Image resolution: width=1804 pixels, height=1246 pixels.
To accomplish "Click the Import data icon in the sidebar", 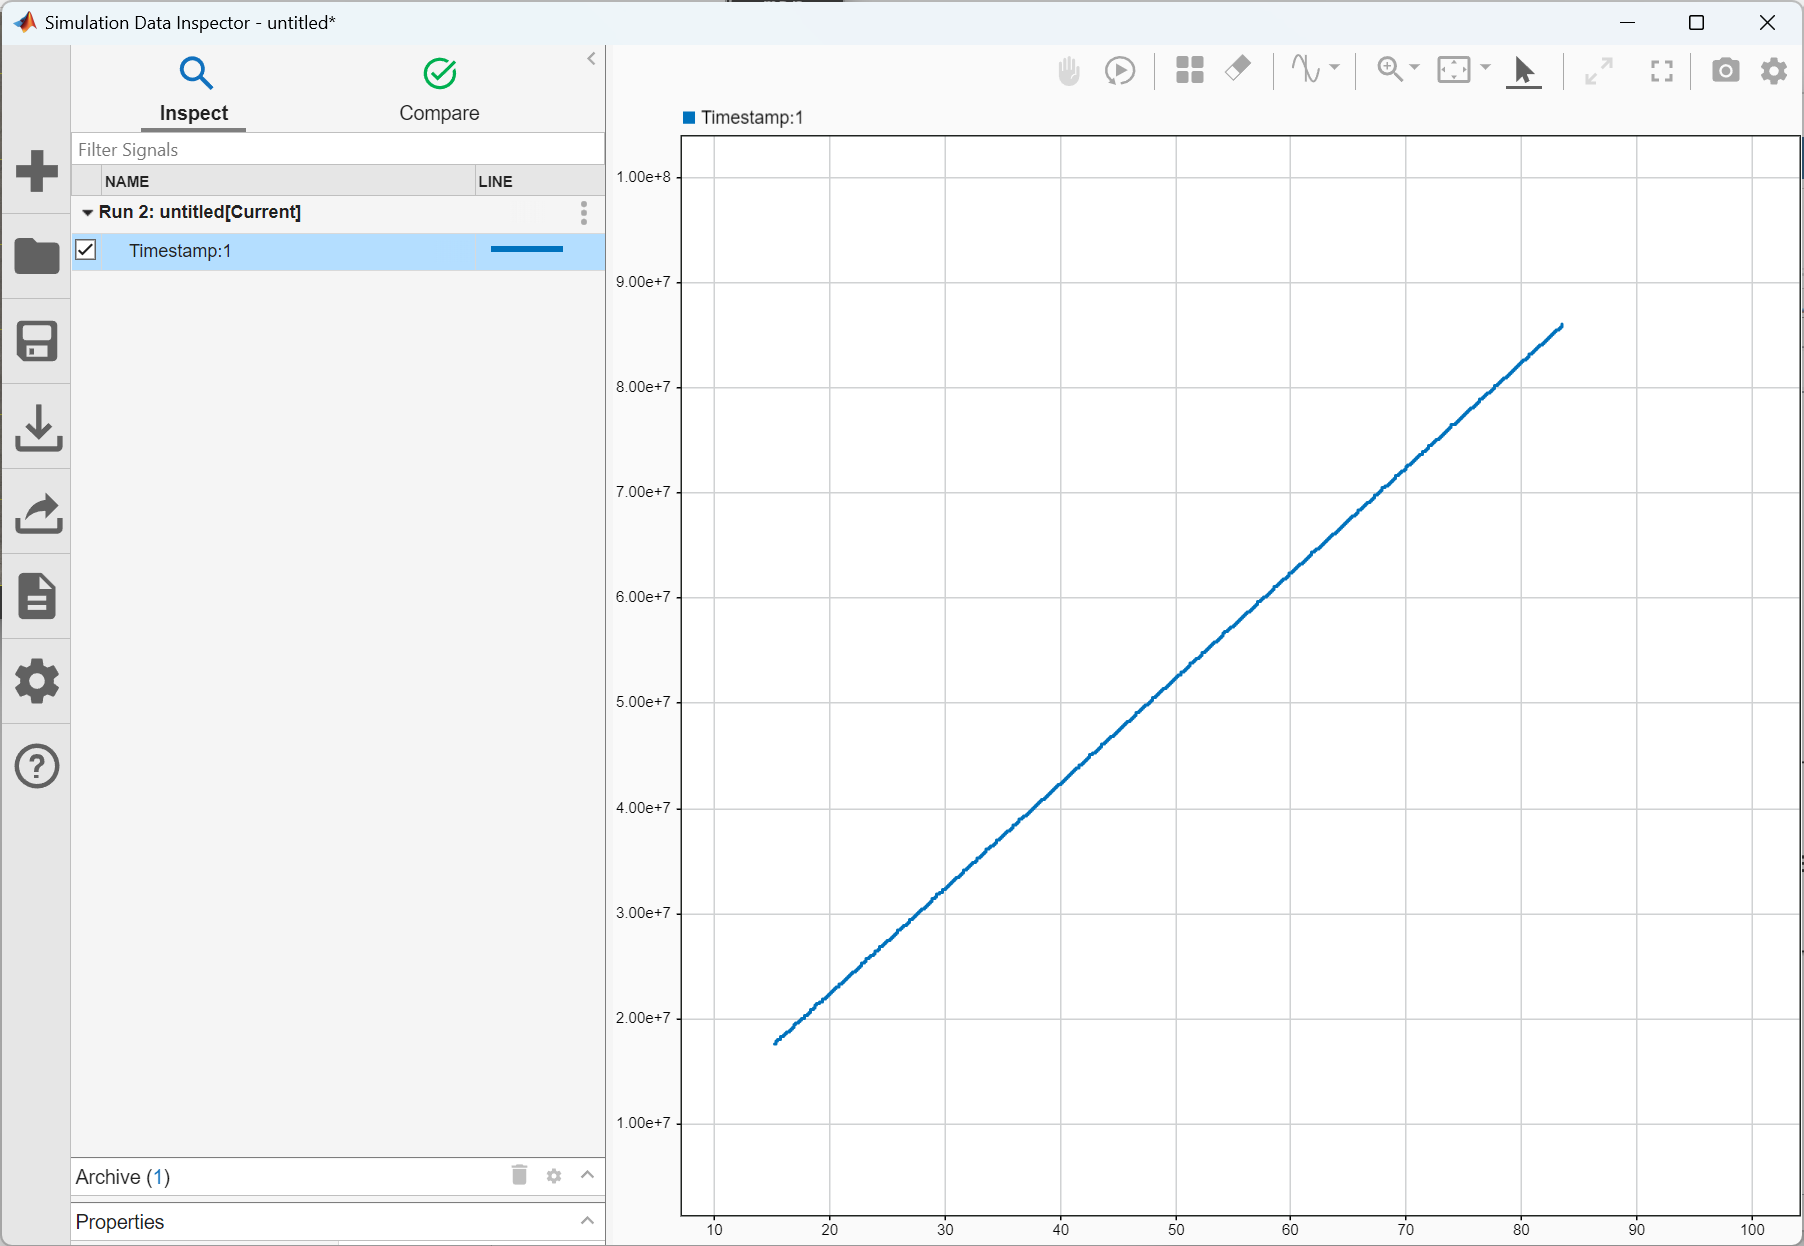I will tap(37, 427).
